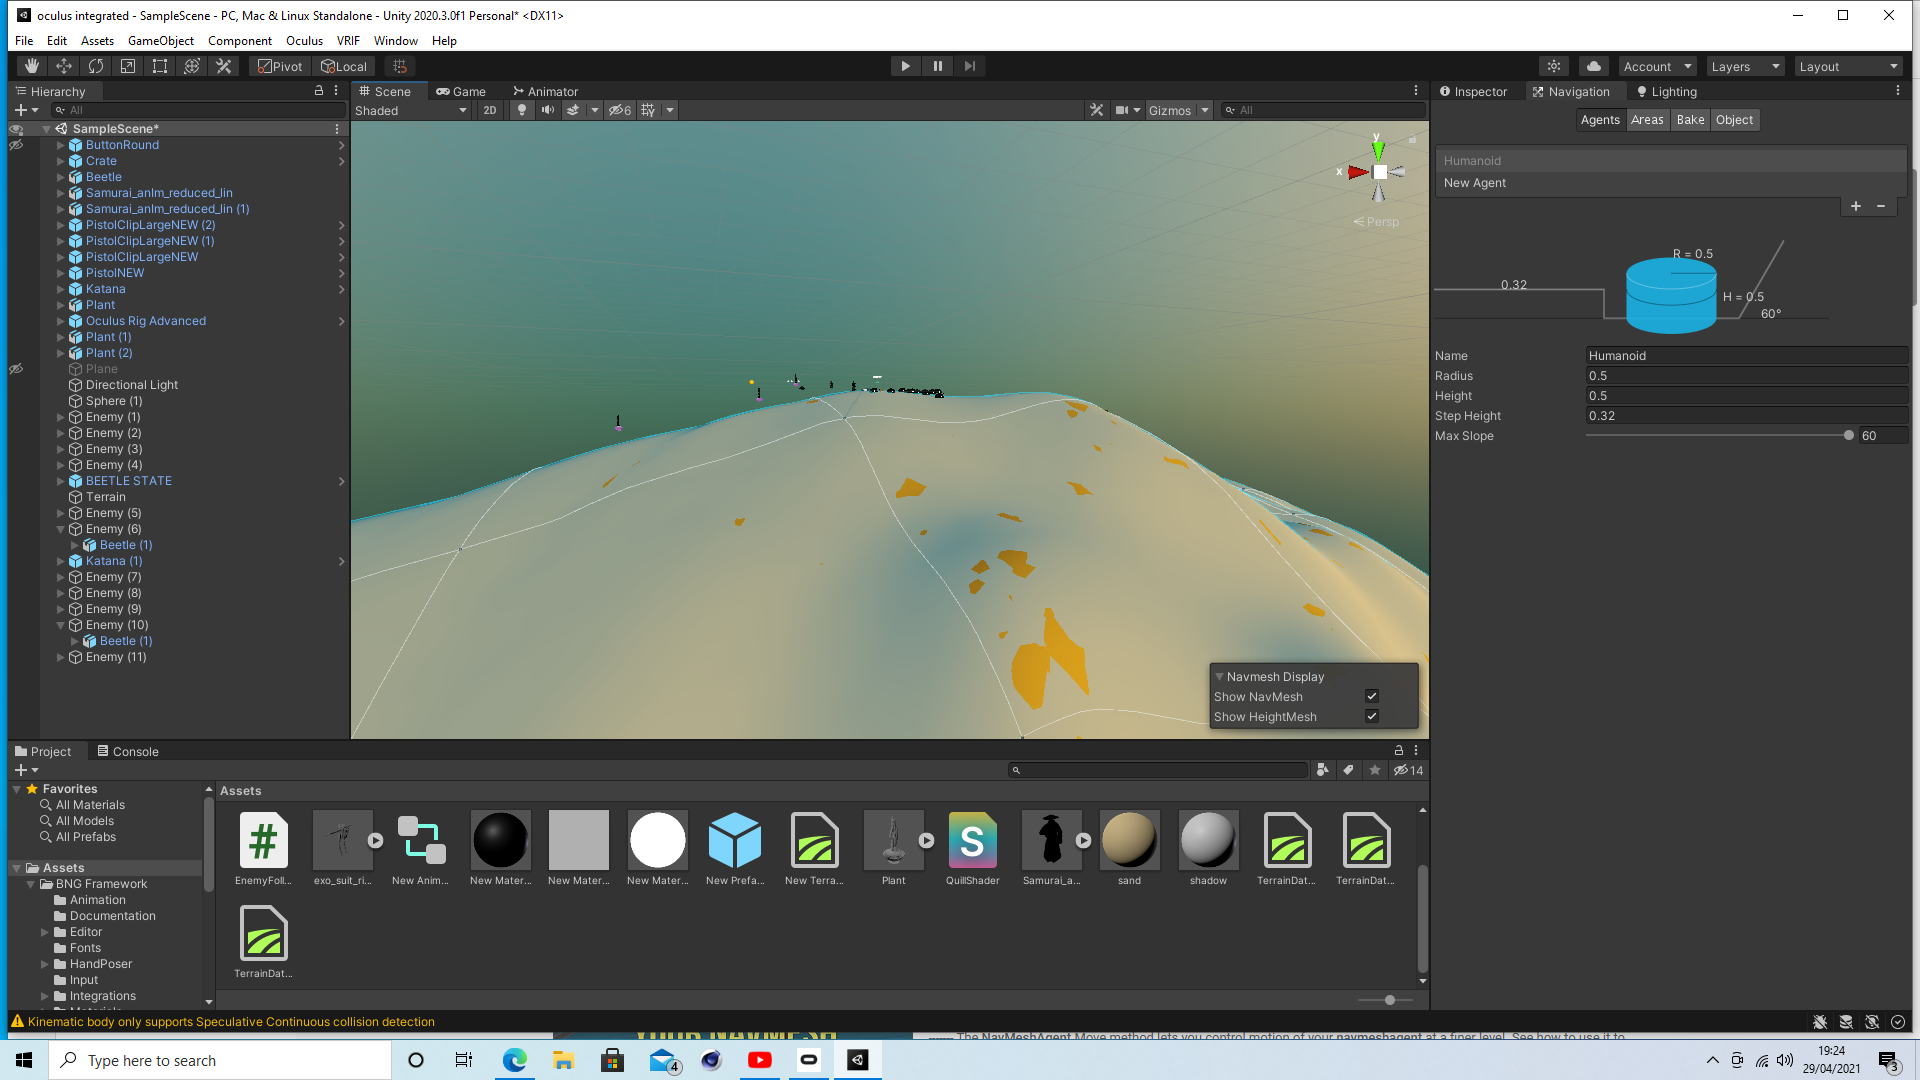Select the Rotate tool
The image size is (1920, 1080).
click(96, 66)
